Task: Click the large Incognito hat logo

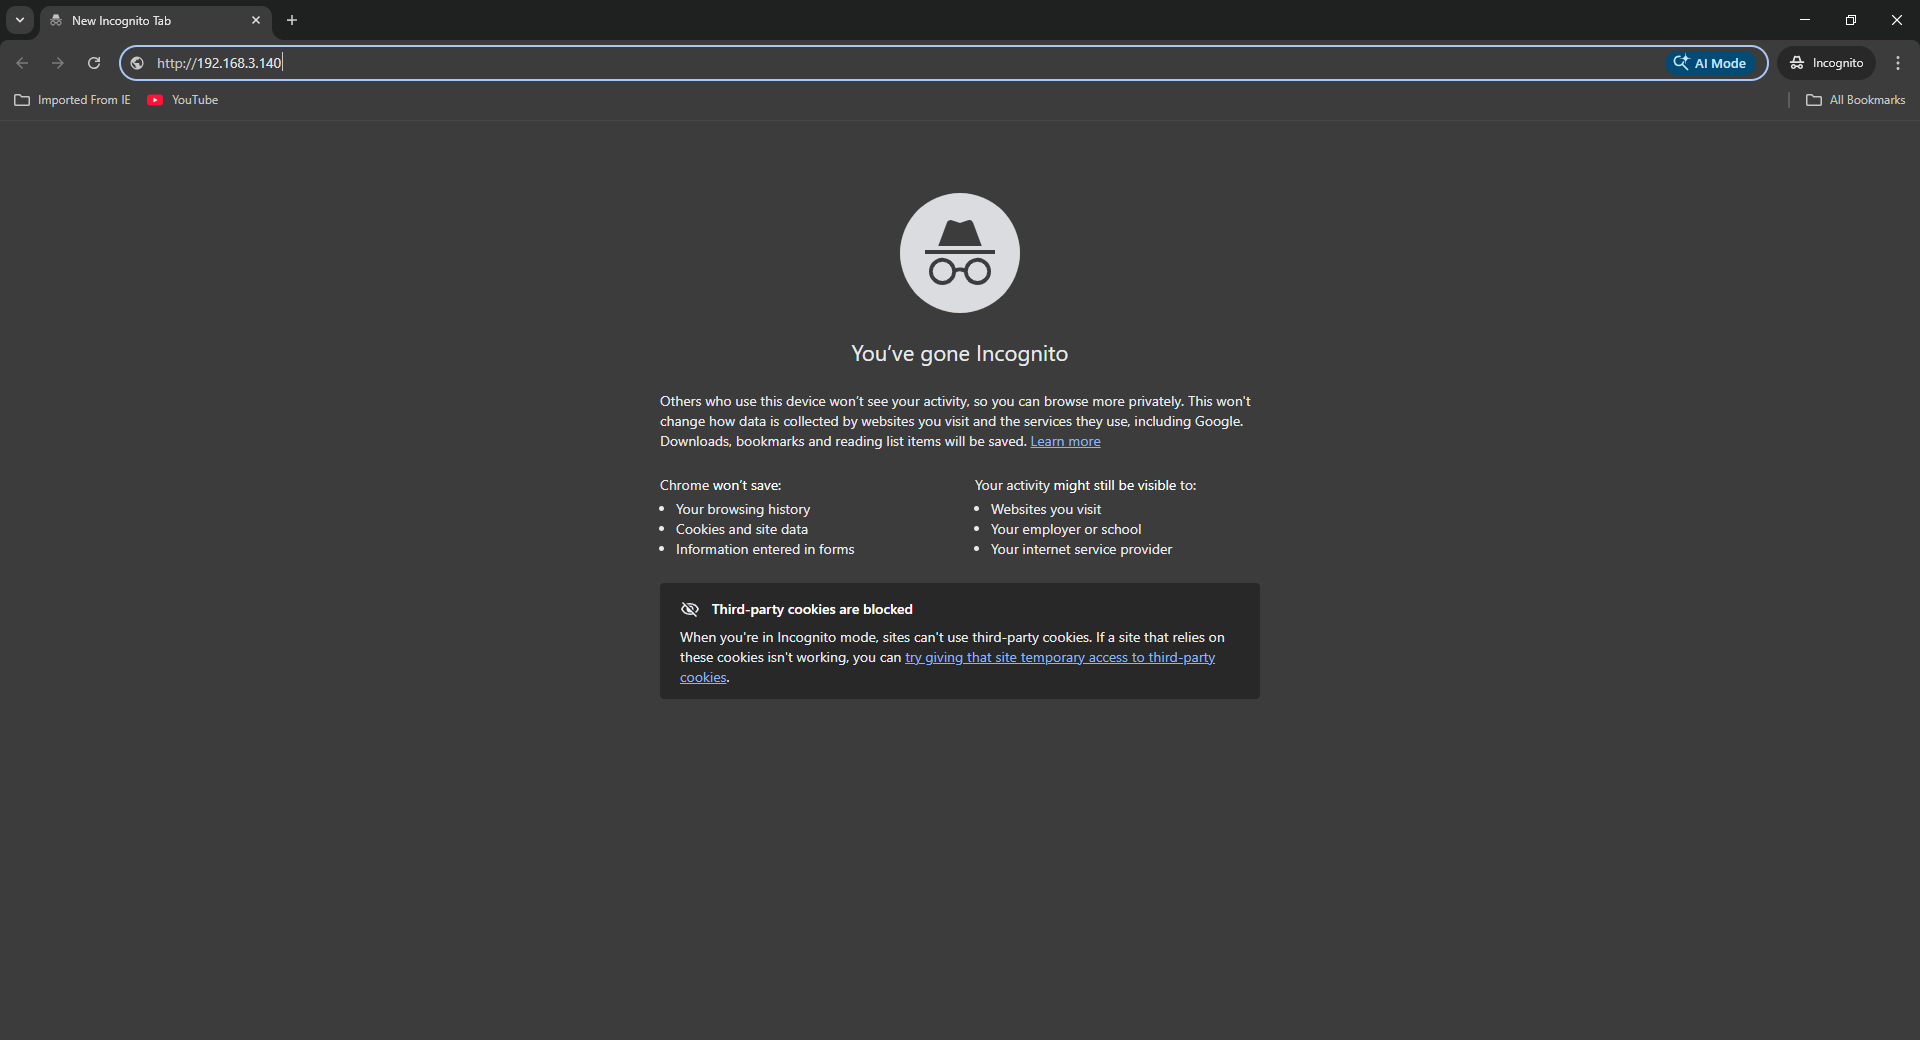Action: pyautogui.click(x=959, y=253)
